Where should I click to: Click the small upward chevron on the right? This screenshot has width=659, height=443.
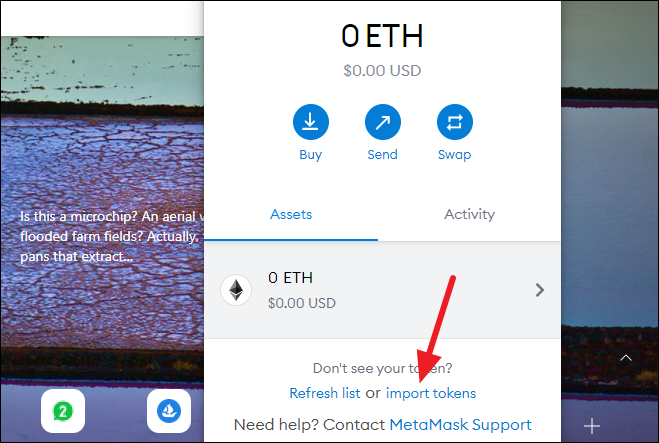[x=626, y=358]
